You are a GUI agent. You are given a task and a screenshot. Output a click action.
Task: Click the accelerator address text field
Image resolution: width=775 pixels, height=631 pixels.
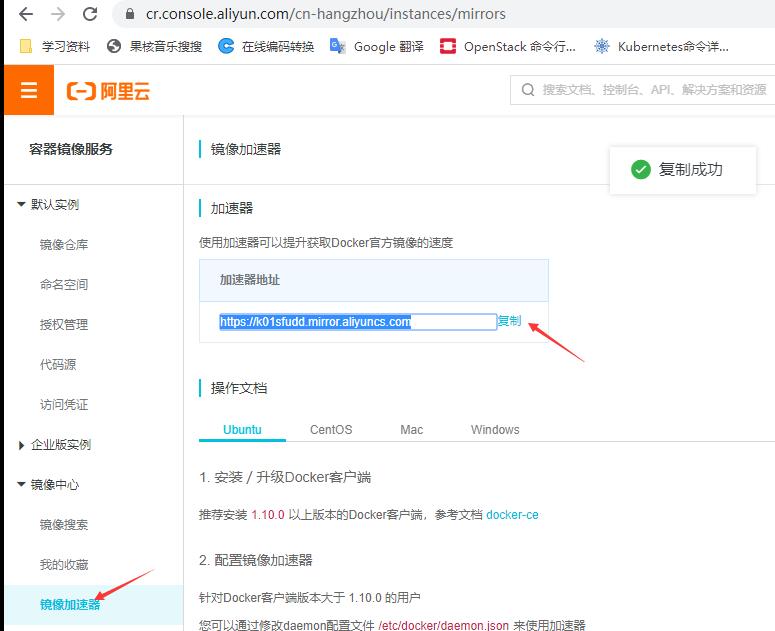358,322
